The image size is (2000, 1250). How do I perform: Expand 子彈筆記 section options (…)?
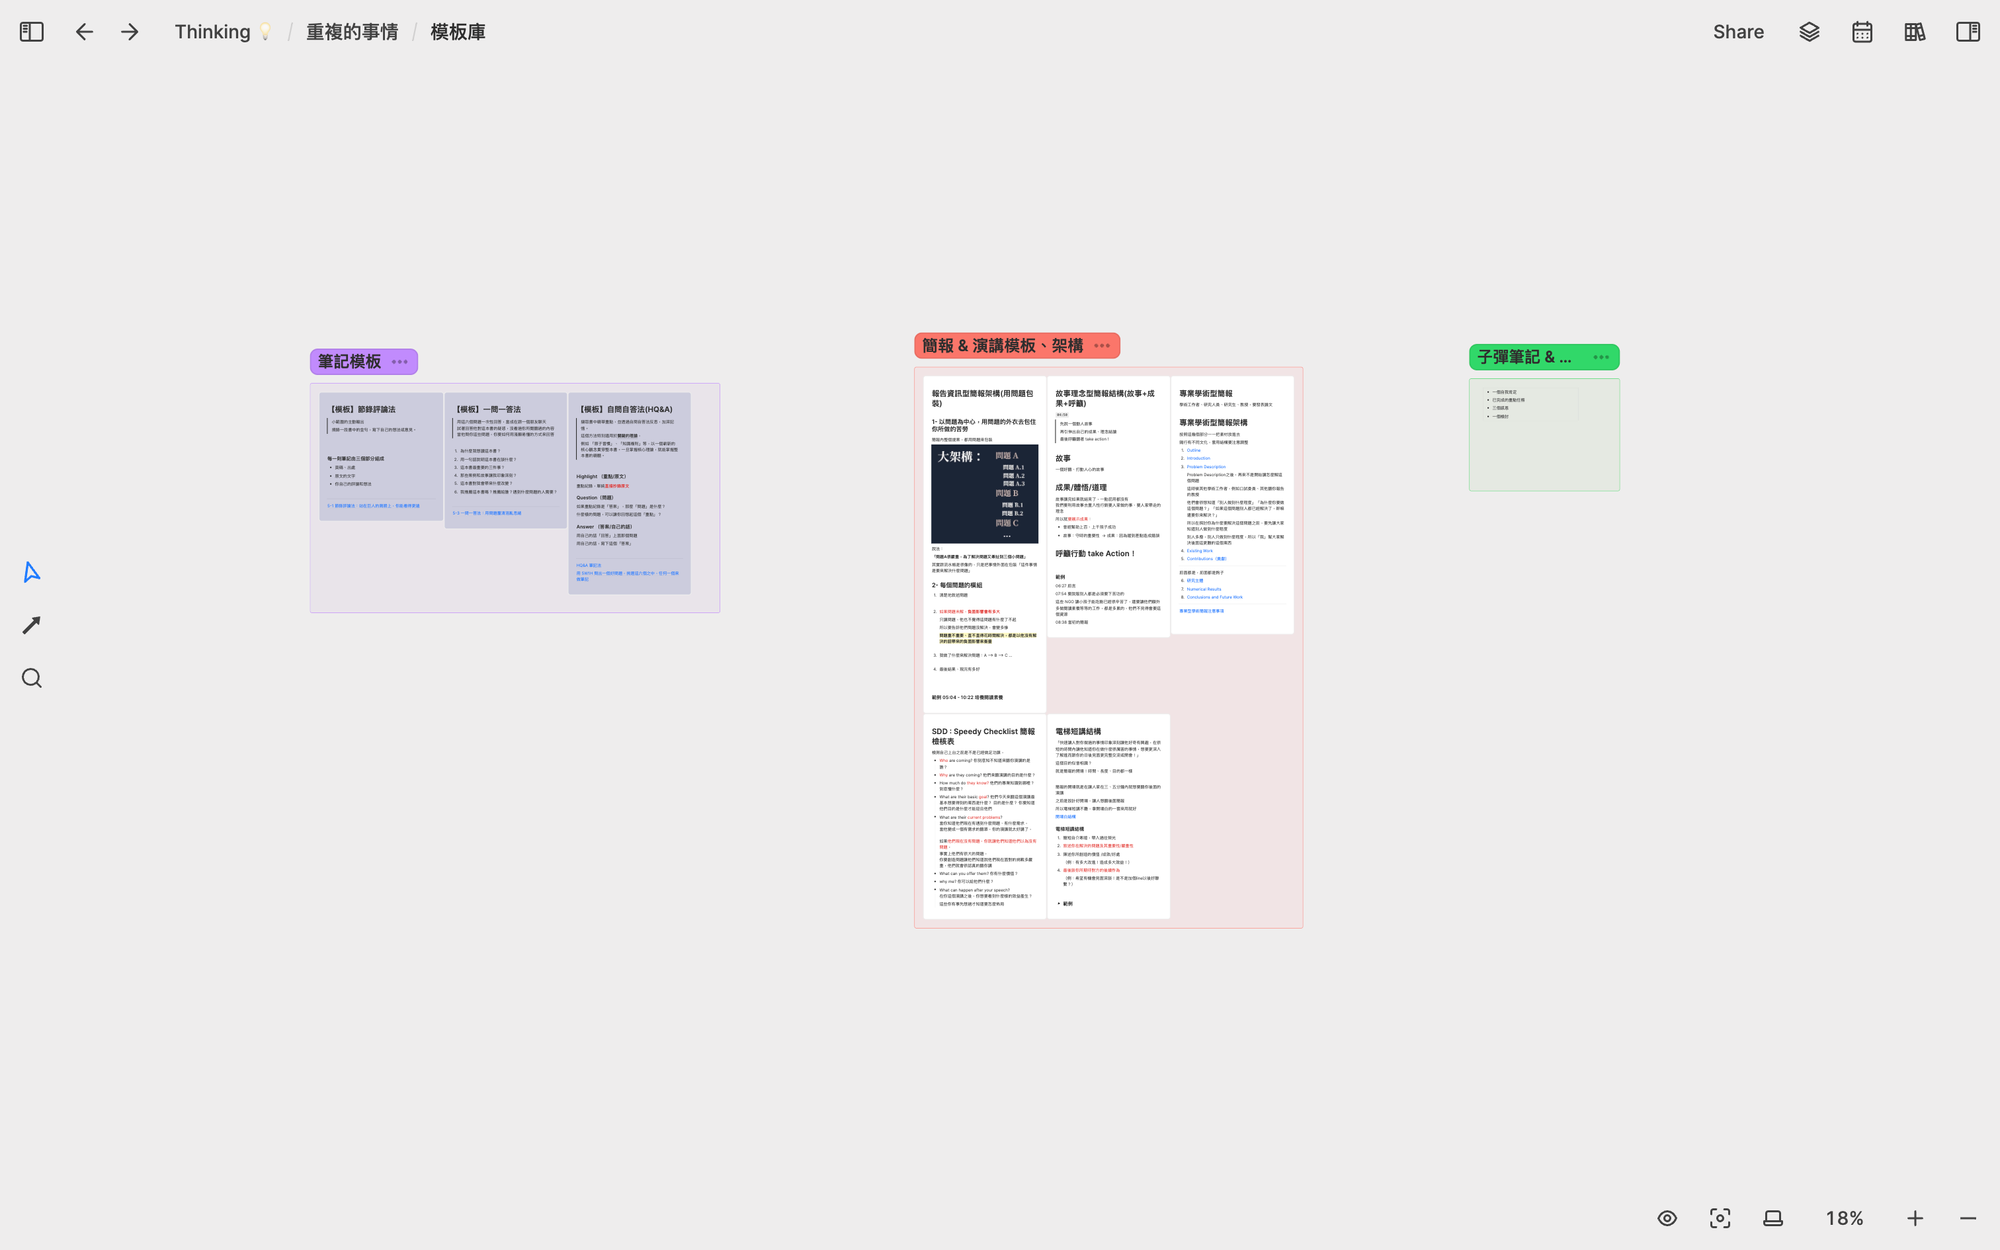click(1600, 357)
